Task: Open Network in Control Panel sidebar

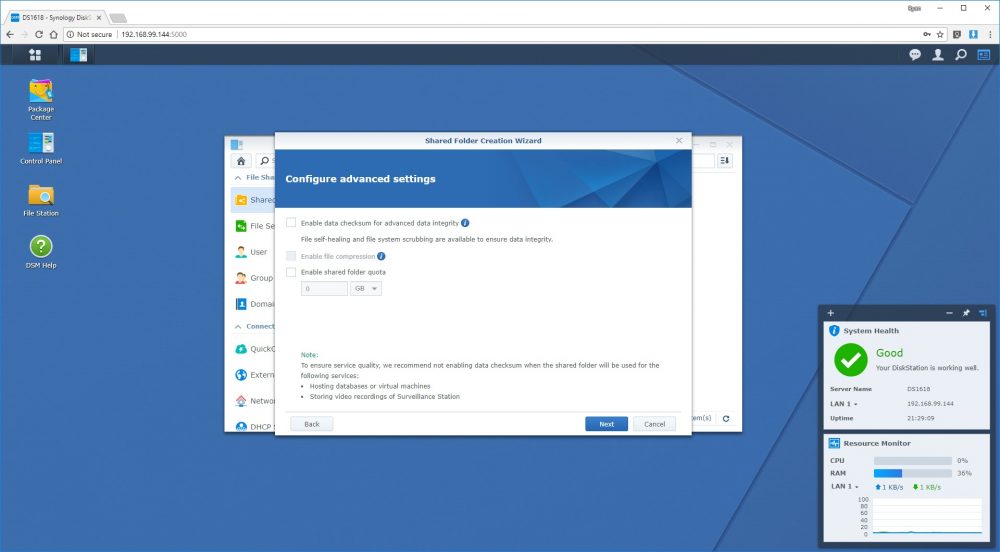Action: [253, 402]
